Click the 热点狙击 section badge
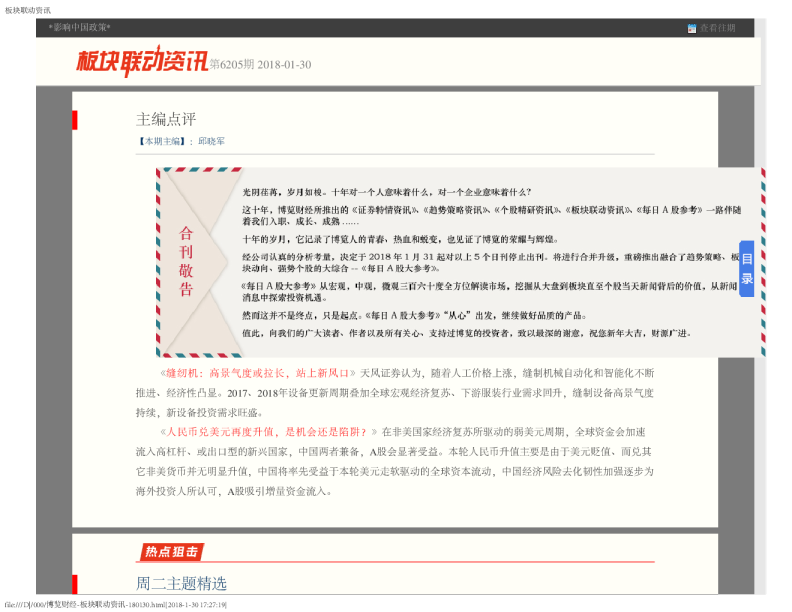 [x=171, y=551]
